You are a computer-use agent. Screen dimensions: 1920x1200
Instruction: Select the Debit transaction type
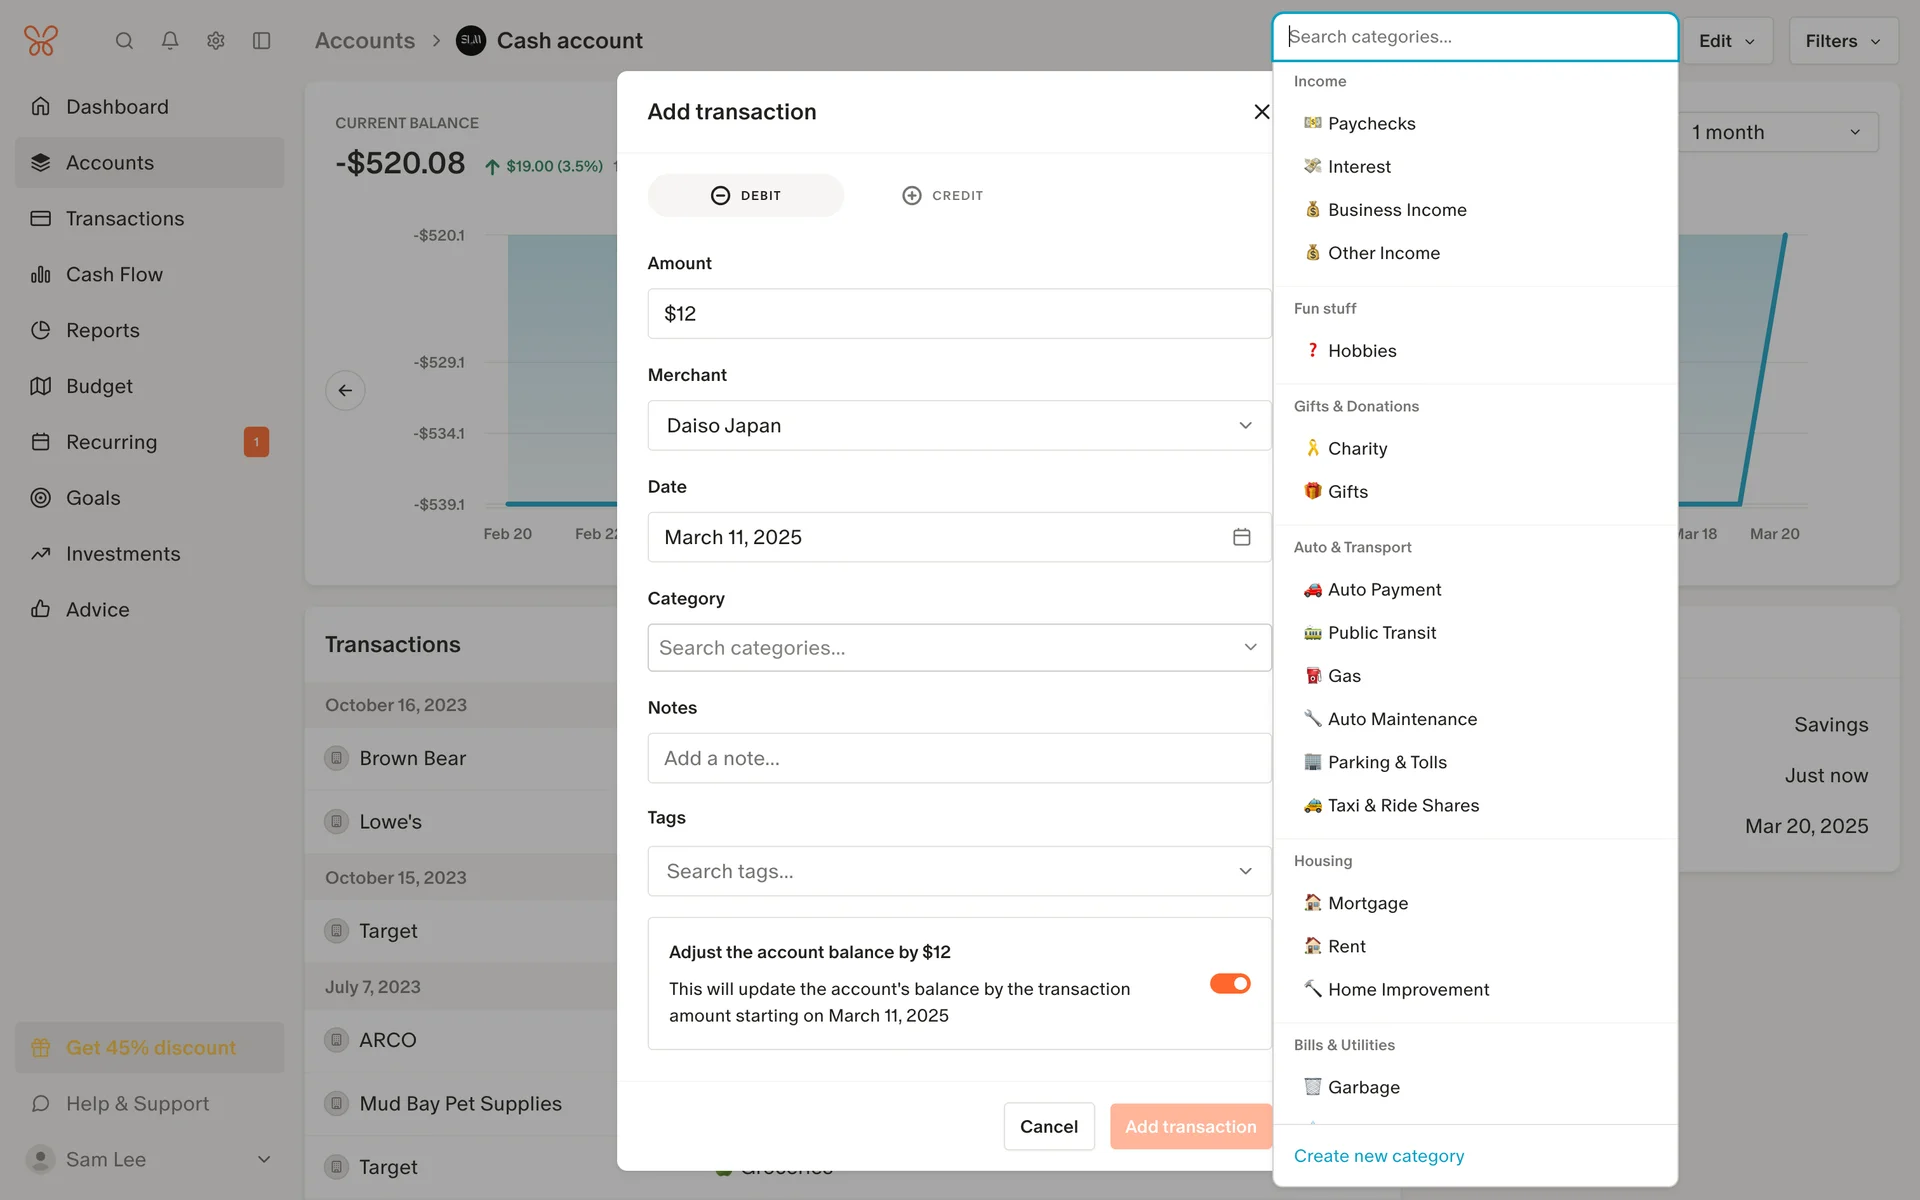746,195
